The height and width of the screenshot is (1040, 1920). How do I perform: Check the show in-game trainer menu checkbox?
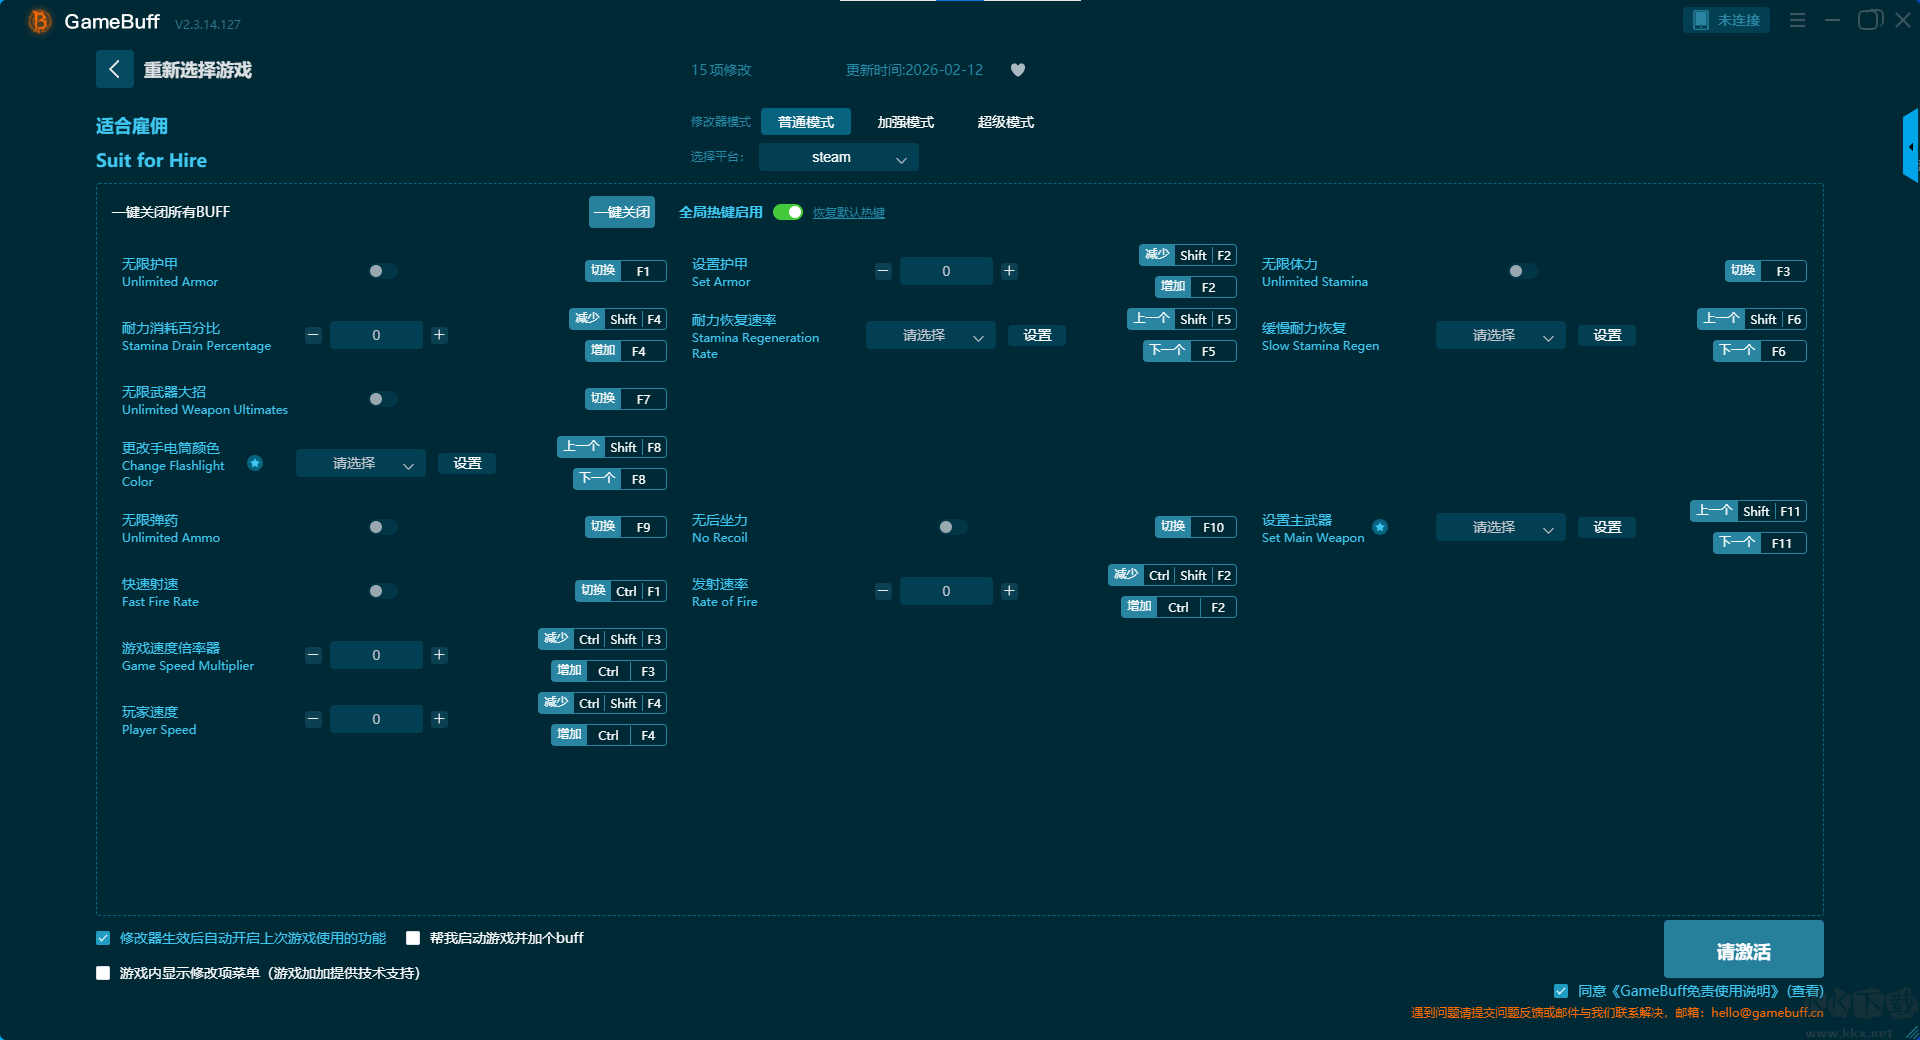pos(103,973)
